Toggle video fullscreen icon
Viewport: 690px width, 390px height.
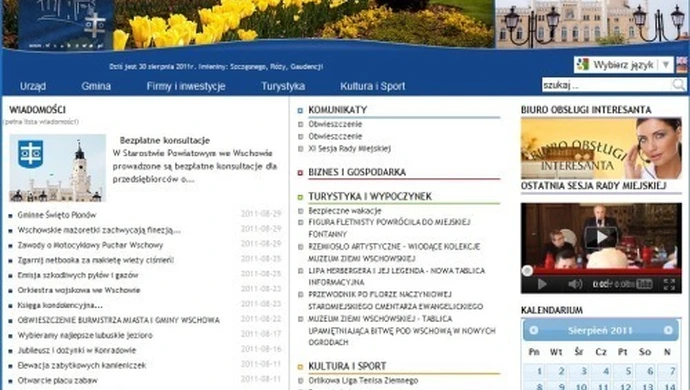pos(669,284)
